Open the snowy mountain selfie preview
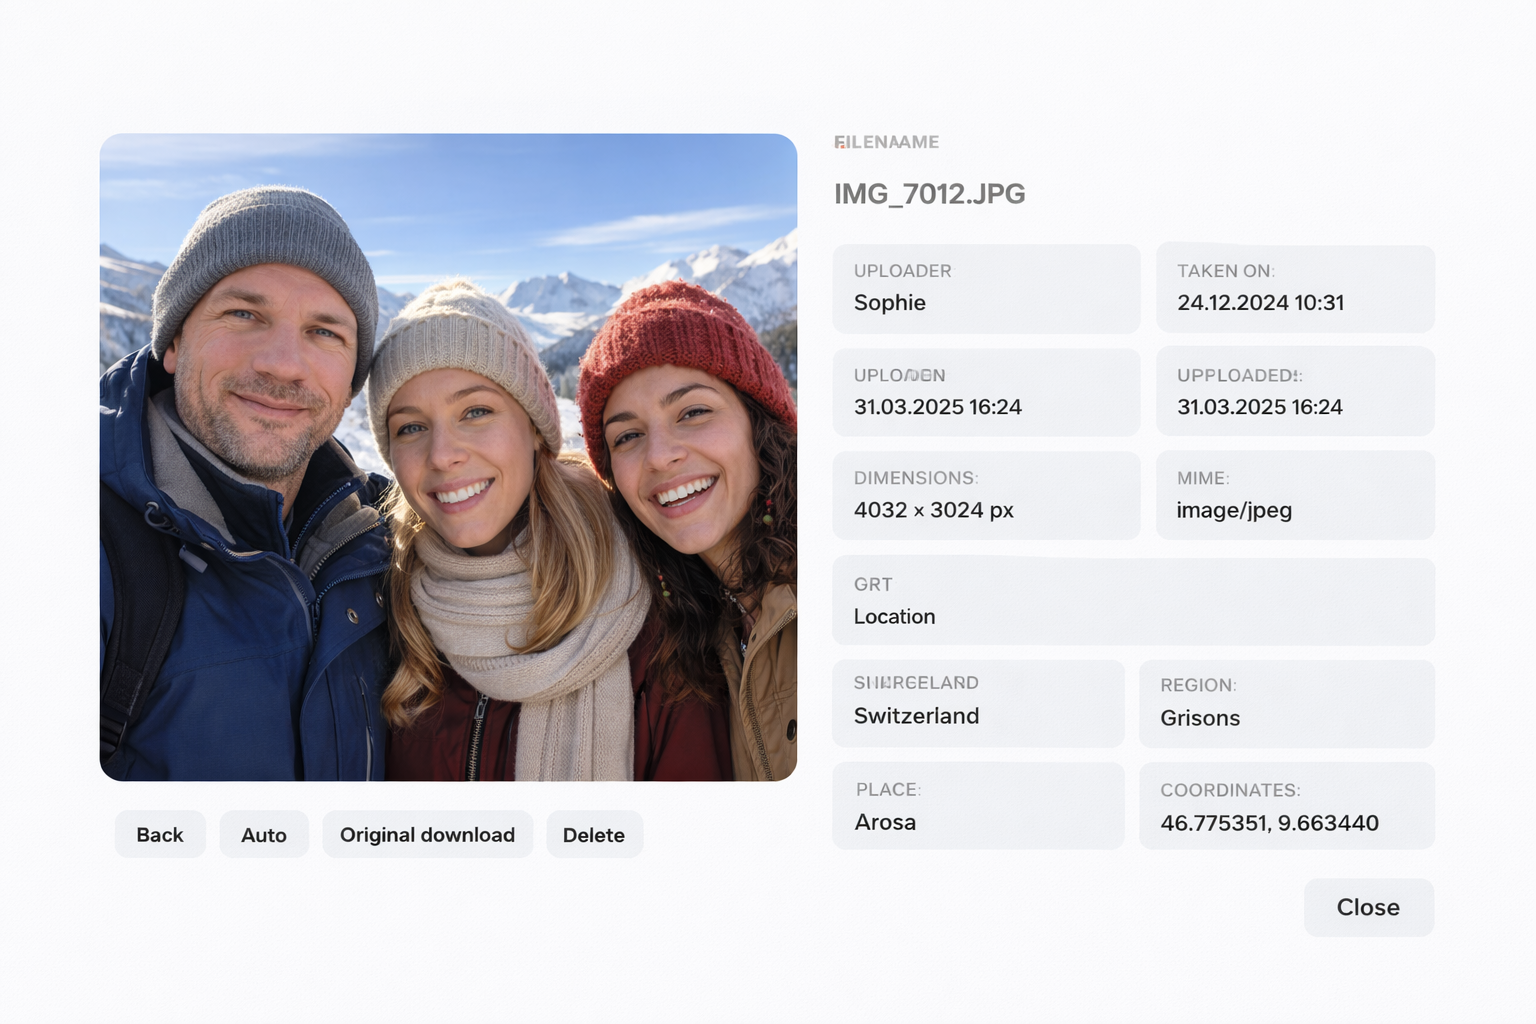 (x=448, y=457)
